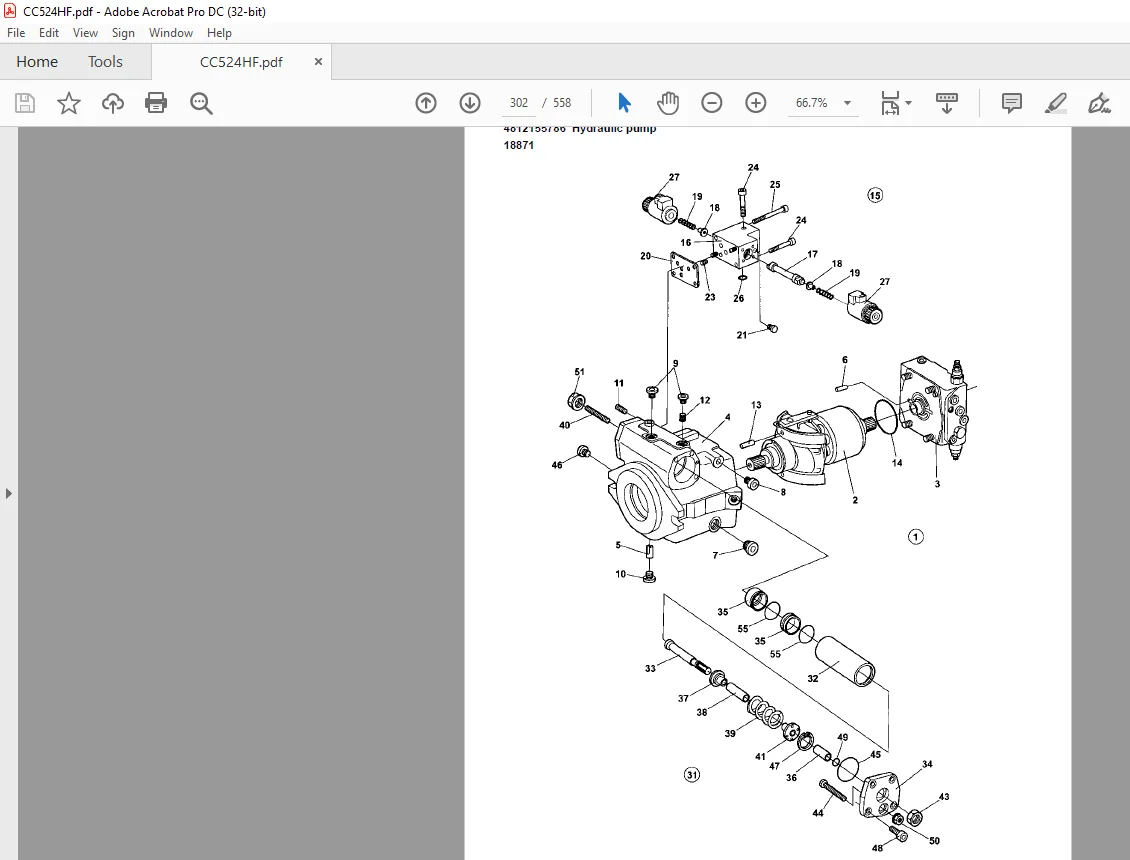Viewport: 1130px width, 860px height.
Task: Activate the hand pan tool
Action: point(668,103)
